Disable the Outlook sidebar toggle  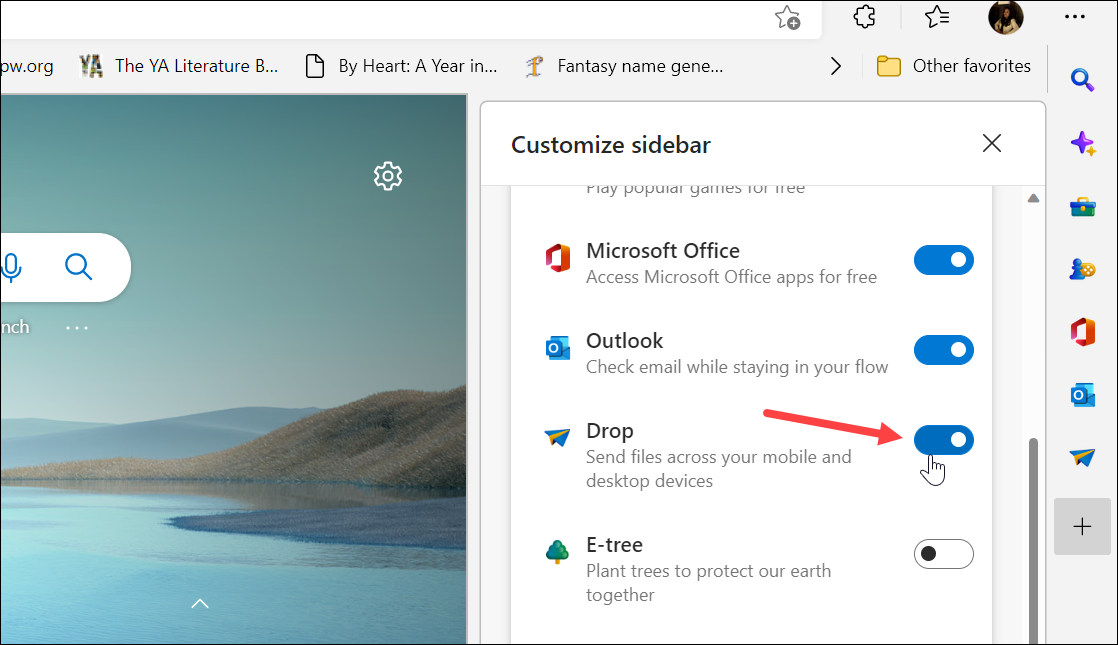click(x=943, y=350)
